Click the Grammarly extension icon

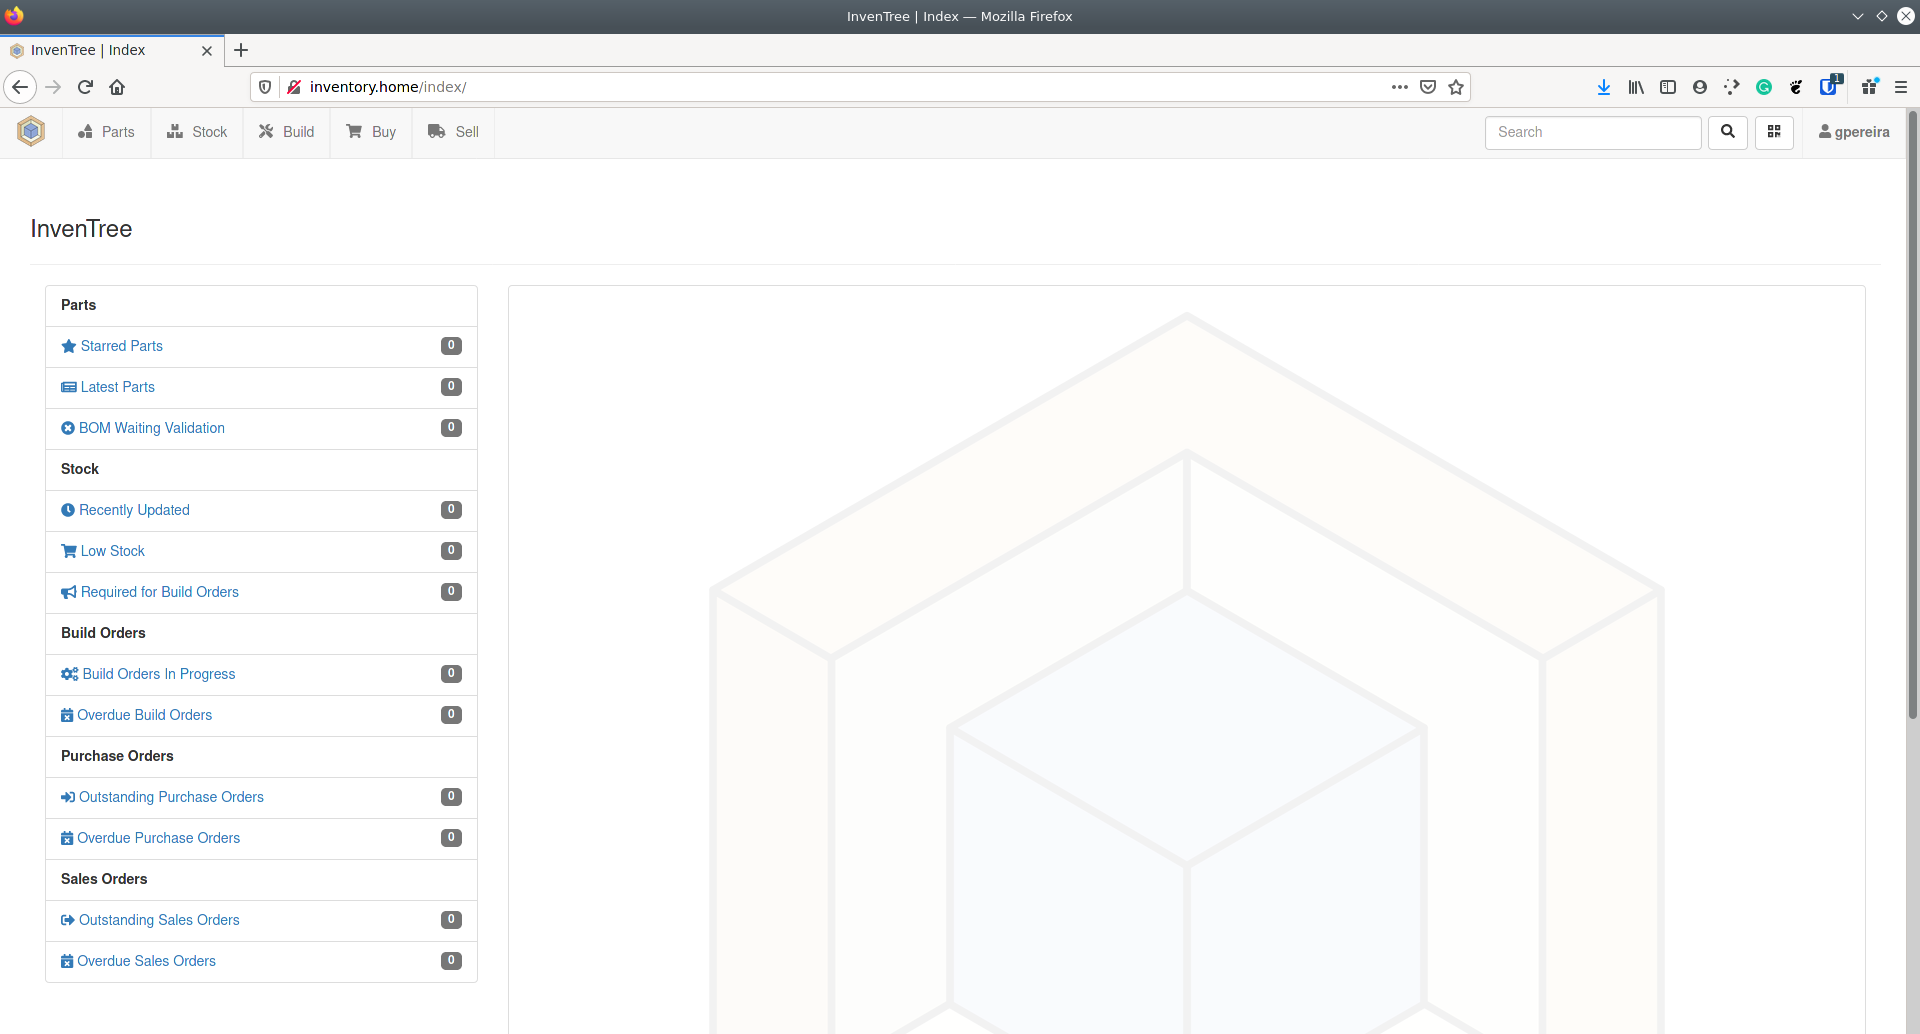pos(1764,87)
